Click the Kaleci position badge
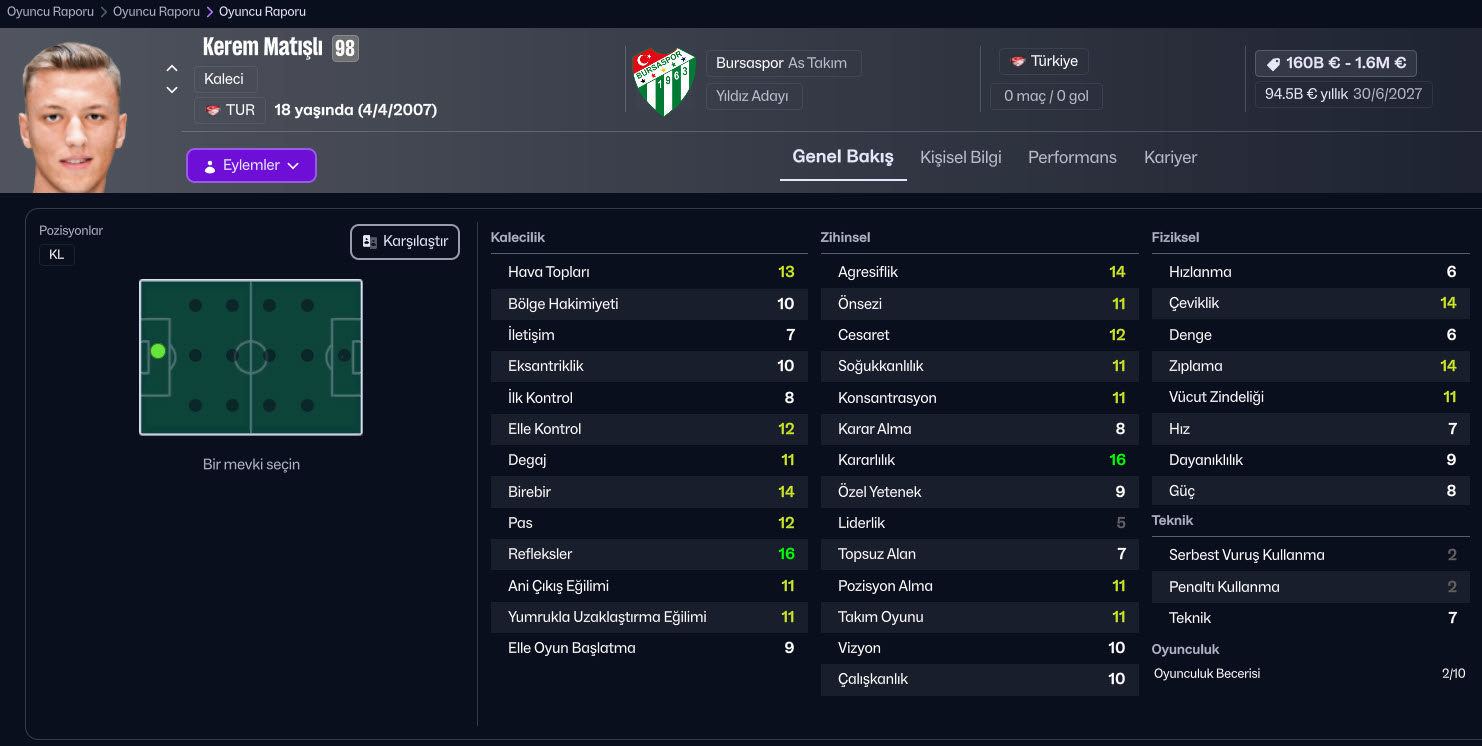The image size is (1482, 746). 224,79
